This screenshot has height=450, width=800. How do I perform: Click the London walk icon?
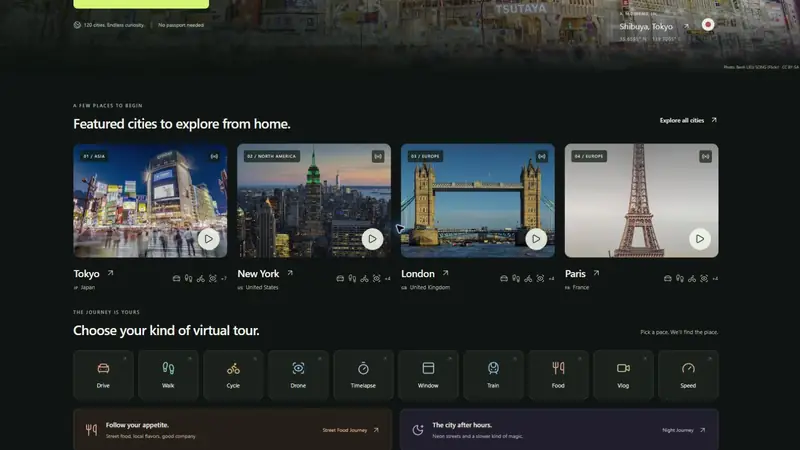coord(516,279)
